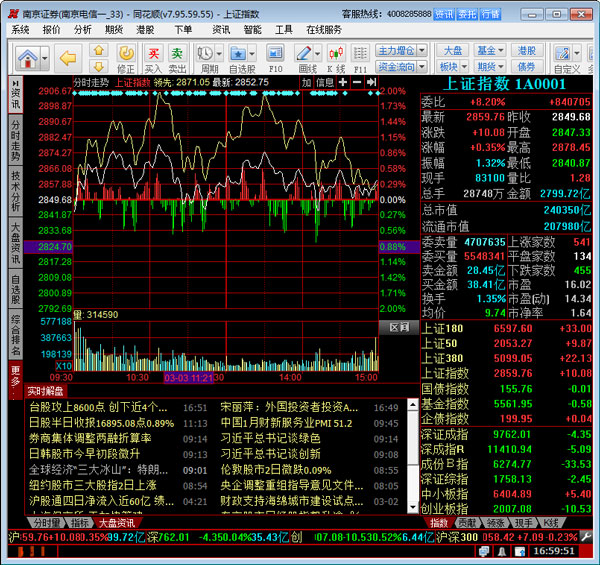
Task: Zoom out chart with minus icon
Action: click(x=357, y=82)
